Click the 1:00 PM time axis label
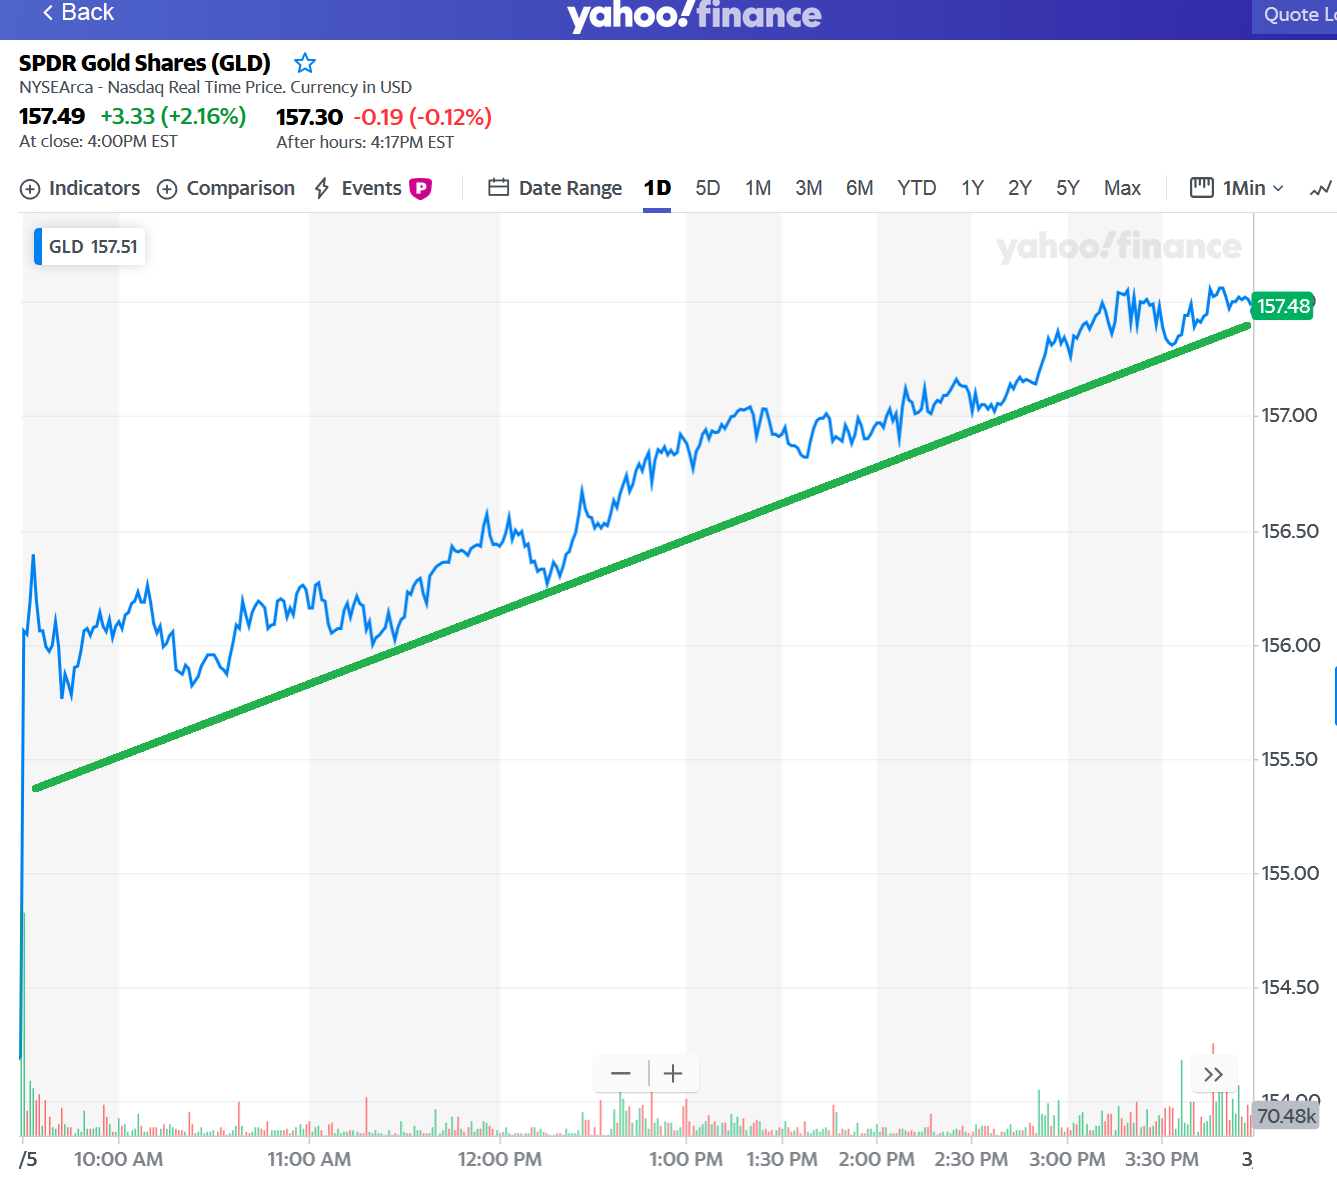 coord(686,1159)
